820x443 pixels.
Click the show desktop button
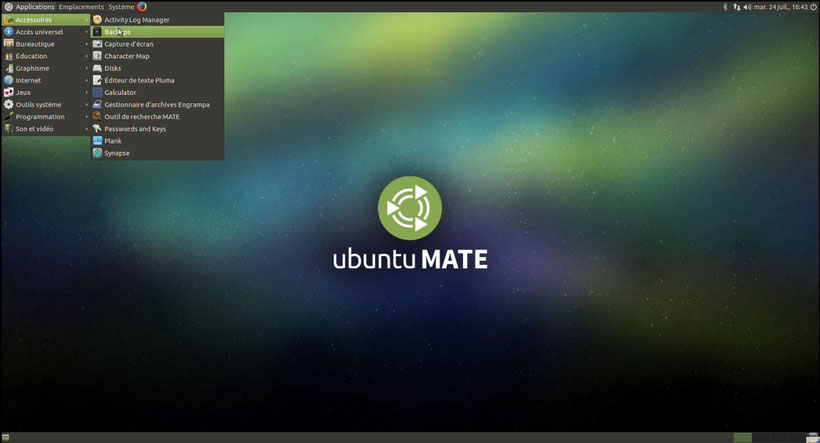(x=6, y=437)
